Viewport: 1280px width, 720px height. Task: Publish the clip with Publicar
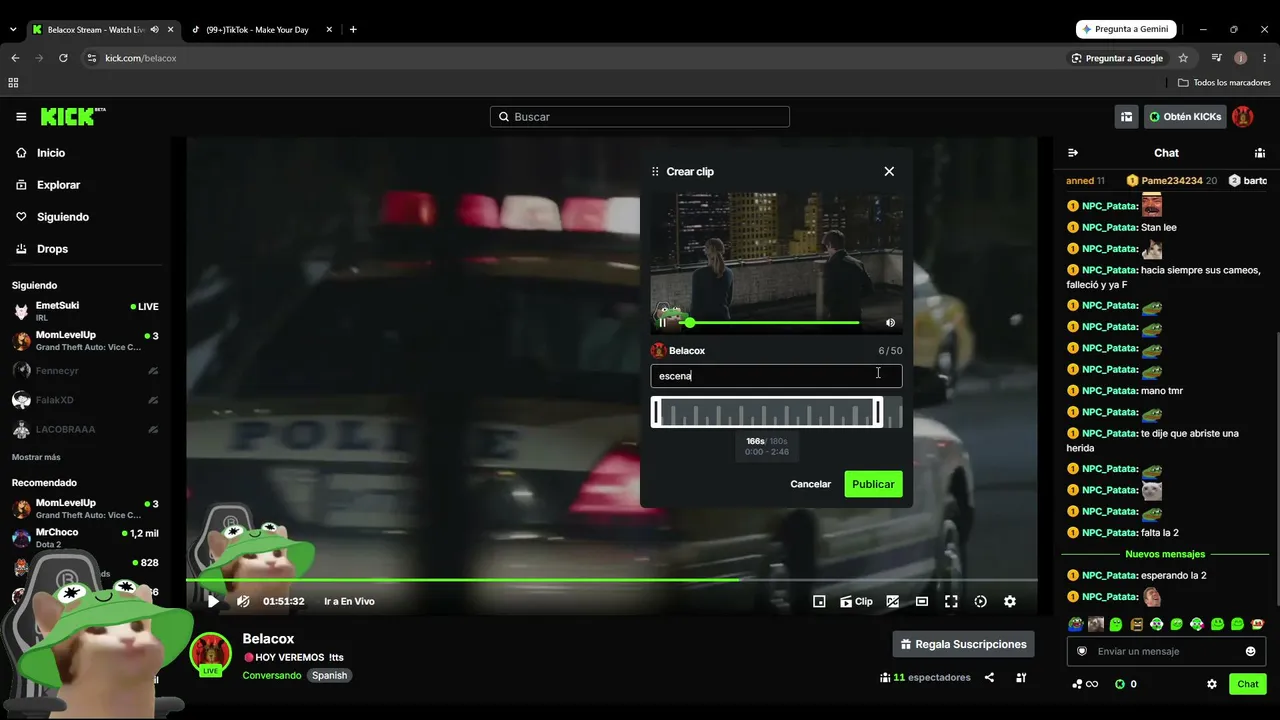click(873, 484)
